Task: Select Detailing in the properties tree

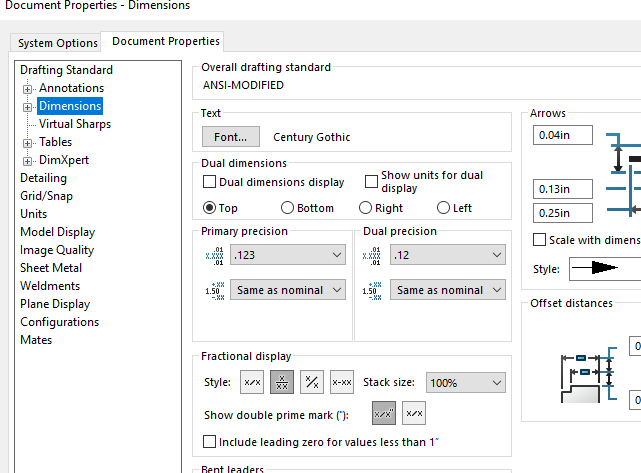Action: click(x=44, y=178)
